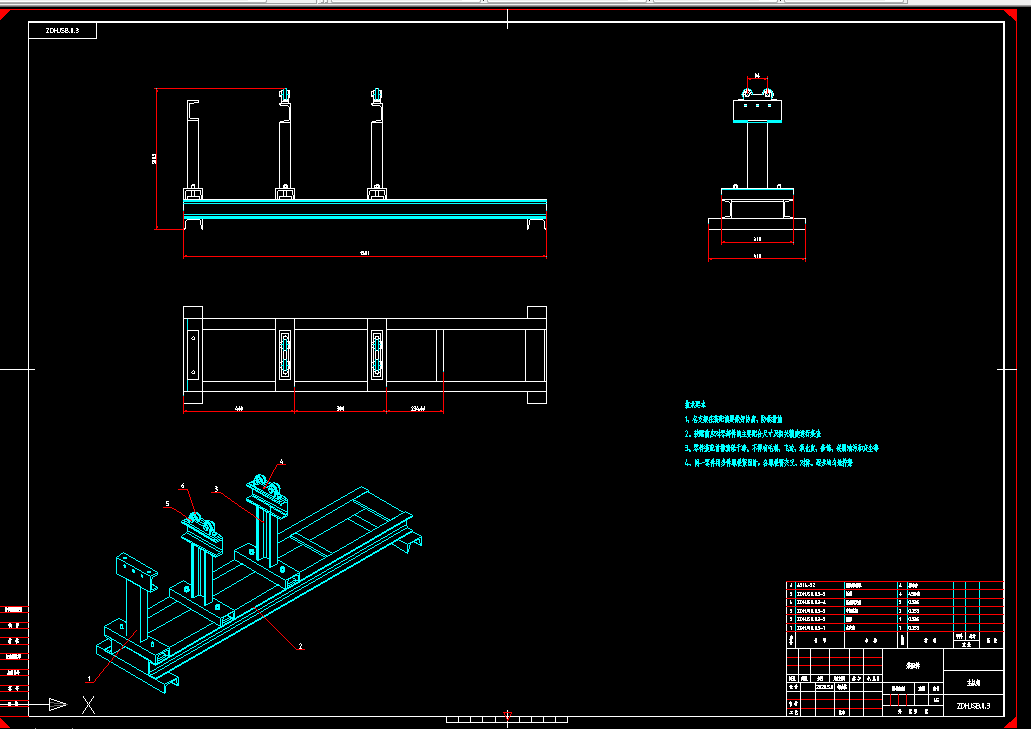Pick balloon number 6 label
This screenshot has height=729, width=1031.
183,486
